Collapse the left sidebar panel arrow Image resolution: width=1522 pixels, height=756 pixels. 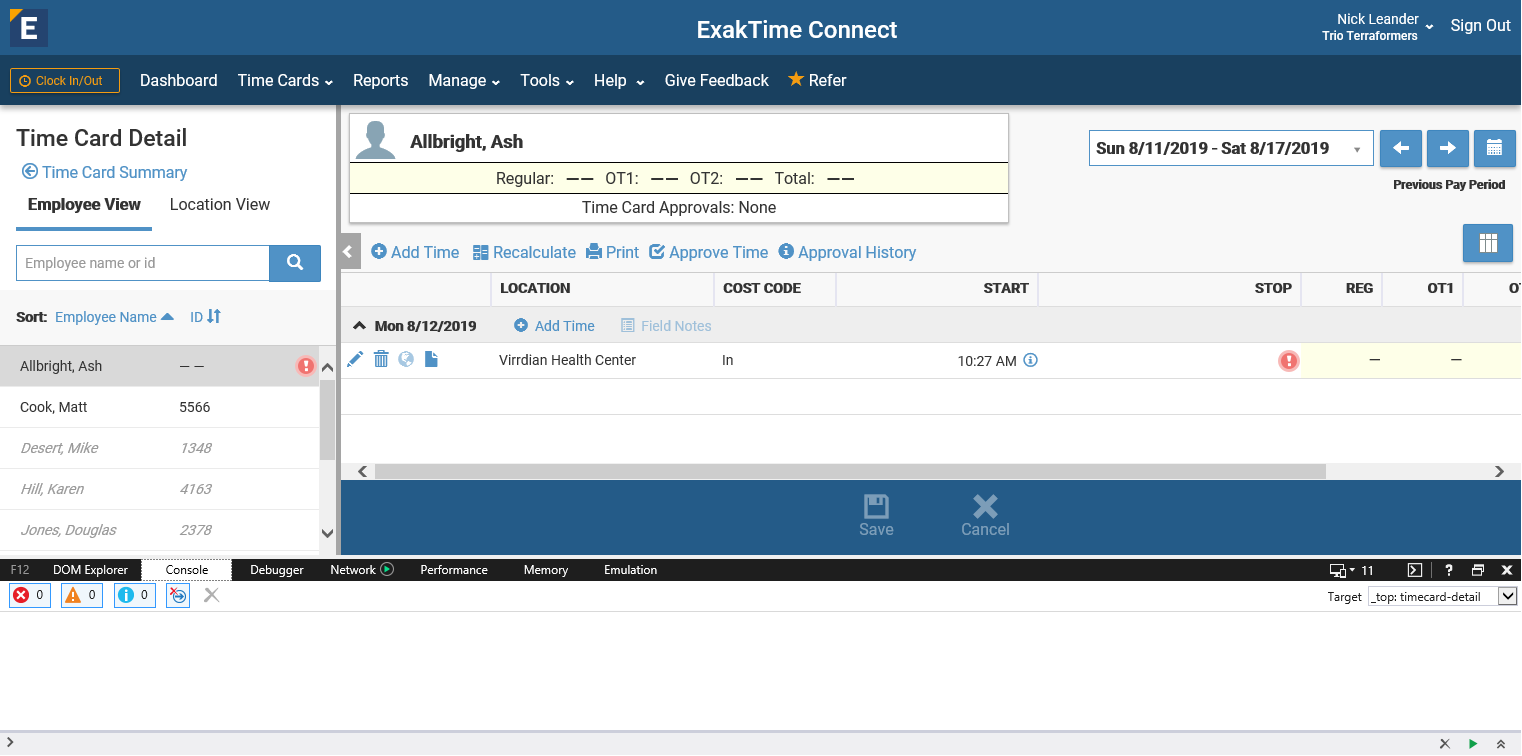click(348, 251)
